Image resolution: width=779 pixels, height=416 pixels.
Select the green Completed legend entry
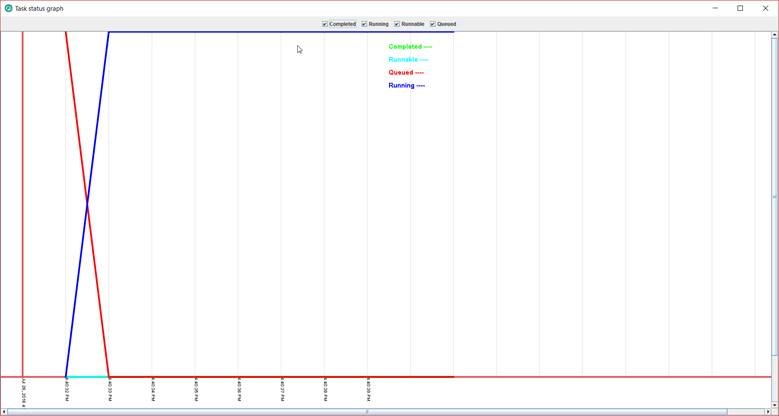click(410, 47)
